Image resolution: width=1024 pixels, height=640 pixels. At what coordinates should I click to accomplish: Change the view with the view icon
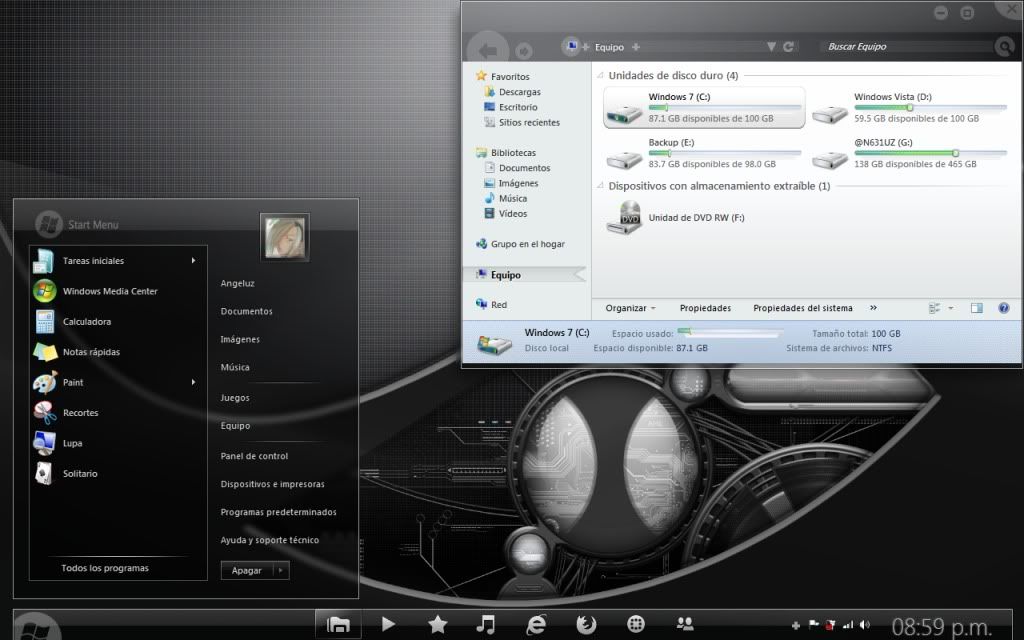point(935,308)
